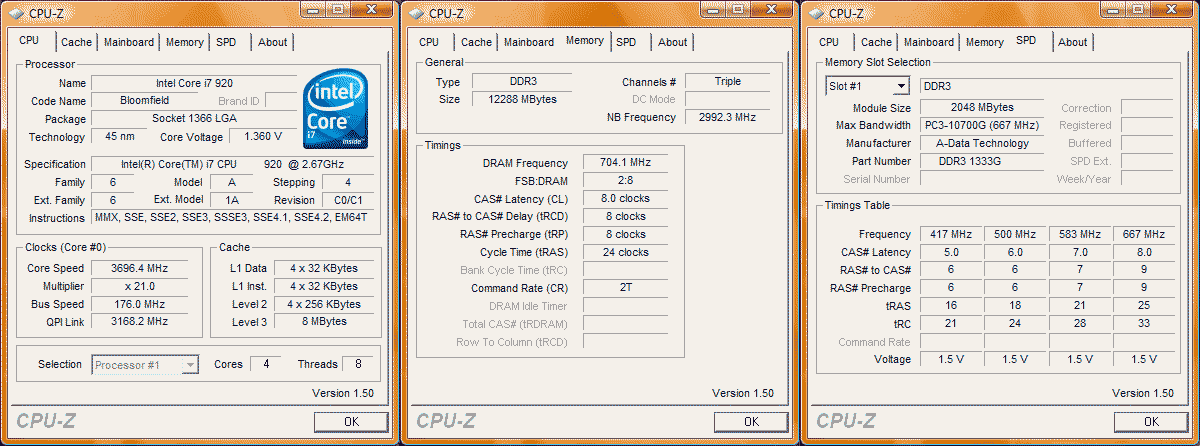Click the Threads value 8
Image resolution: width=1200 pixels, height=446 pixels.
click(x=357, y=364)
